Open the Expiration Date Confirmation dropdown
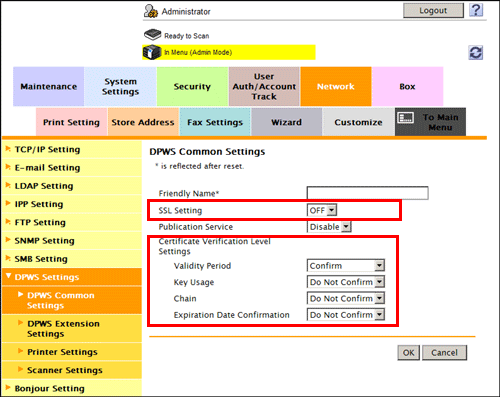 pos(346,315)
